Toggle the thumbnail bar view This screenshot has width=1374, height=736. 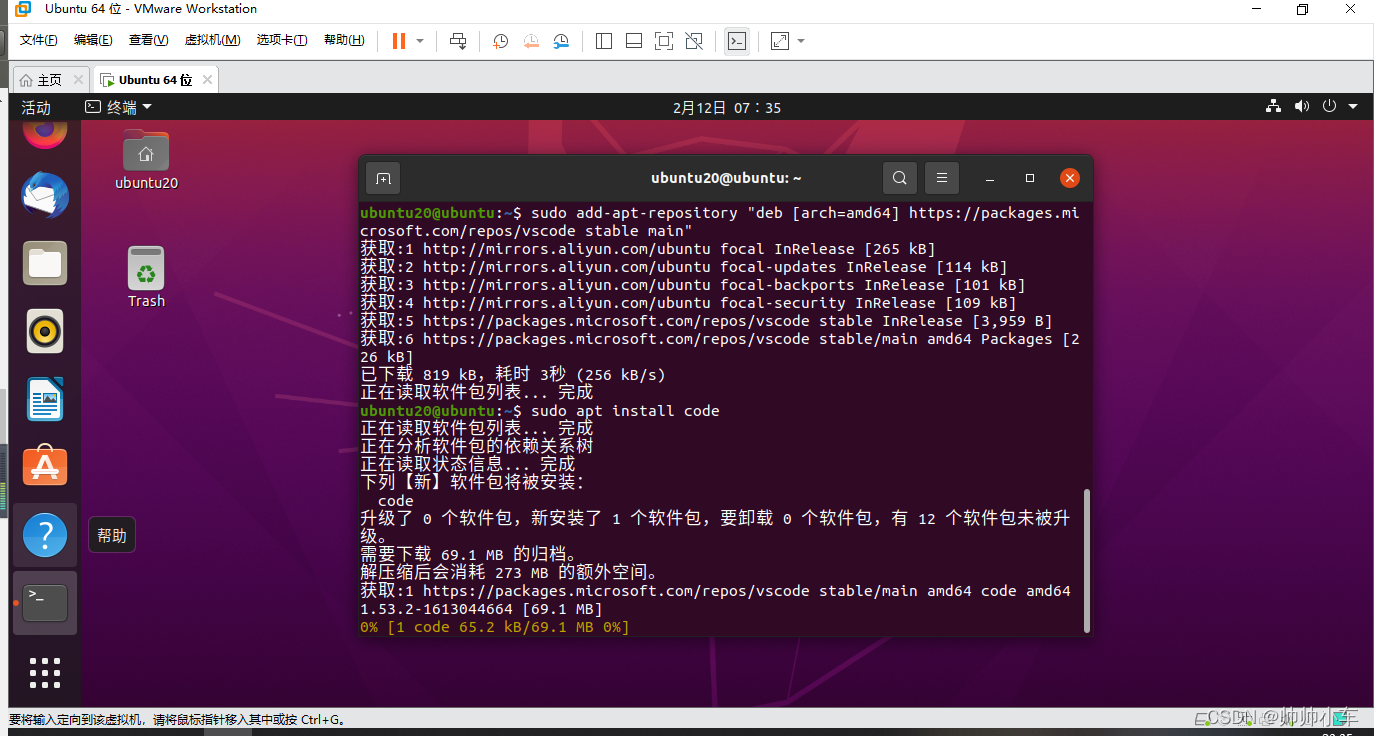point(634,41)
